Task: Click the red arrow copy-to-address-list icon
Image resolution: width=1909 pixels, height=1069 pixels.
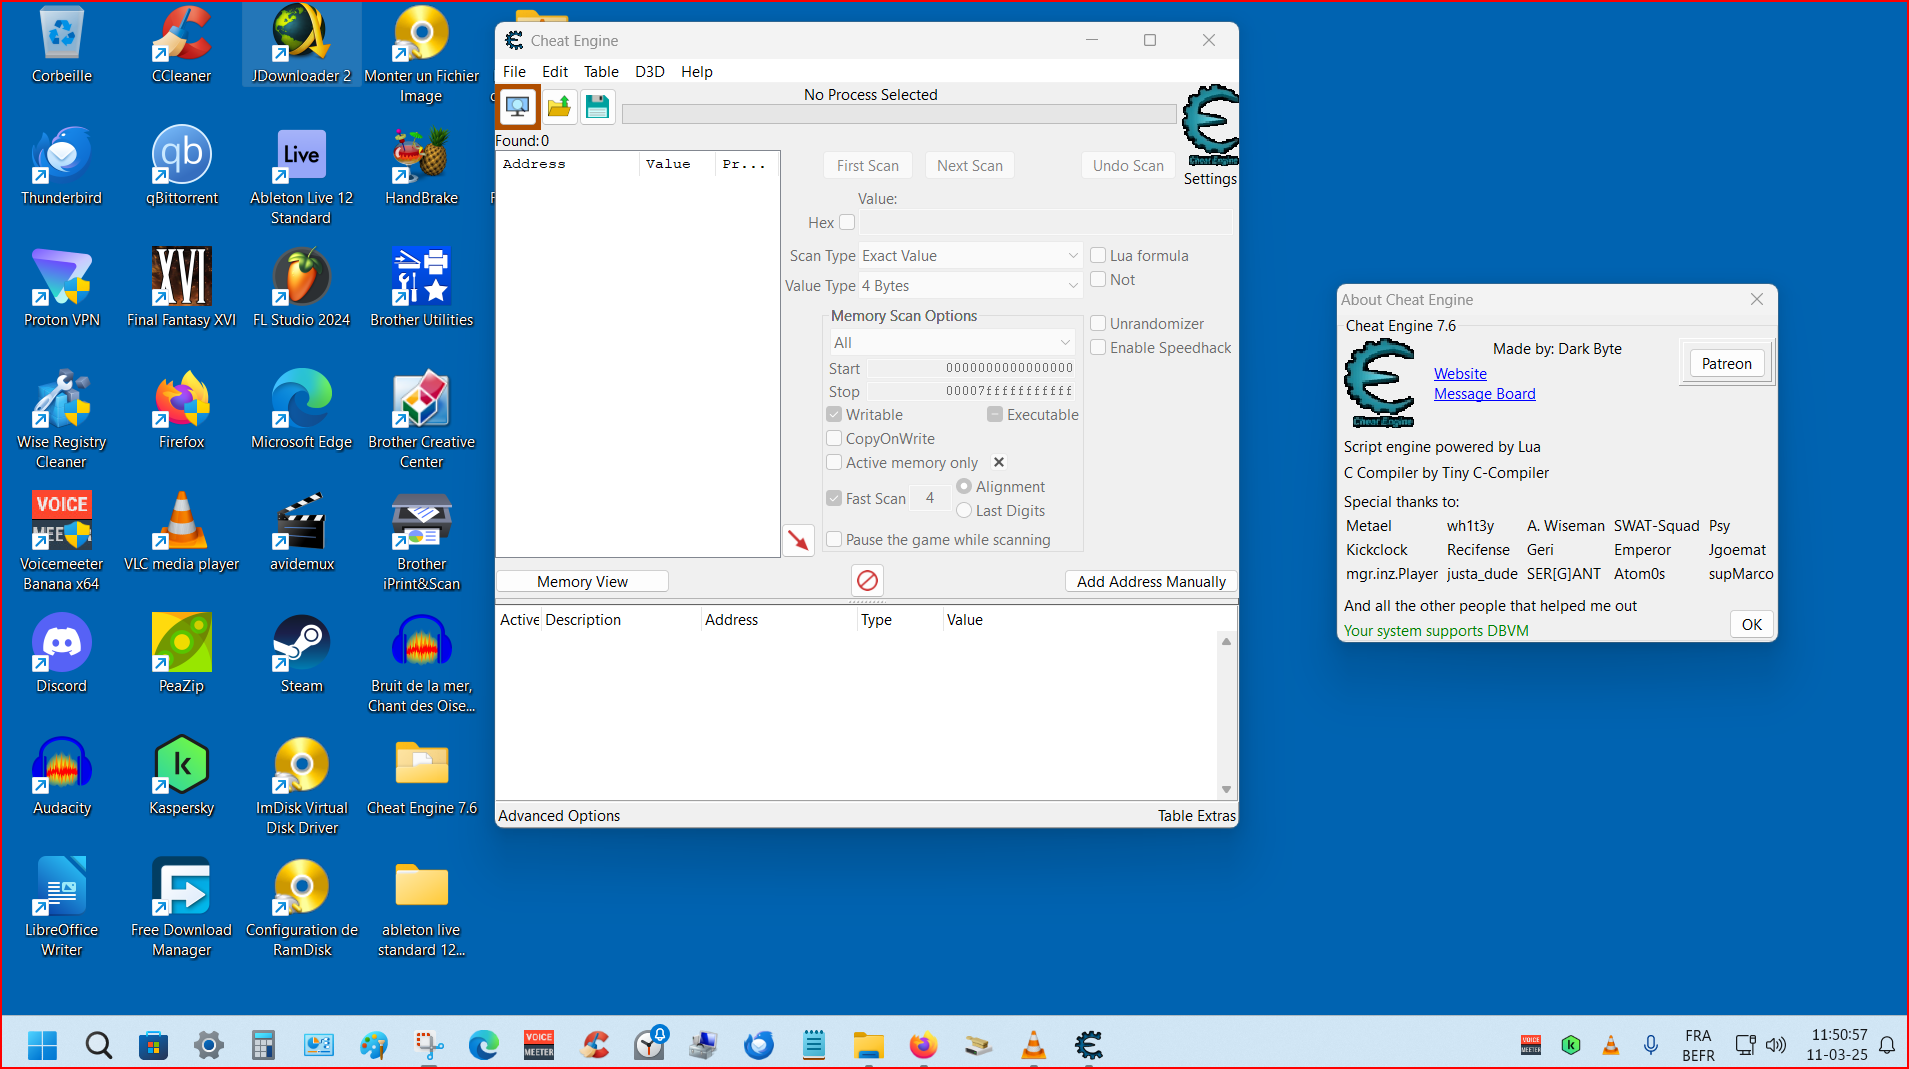Action: [x=798, y=540]
